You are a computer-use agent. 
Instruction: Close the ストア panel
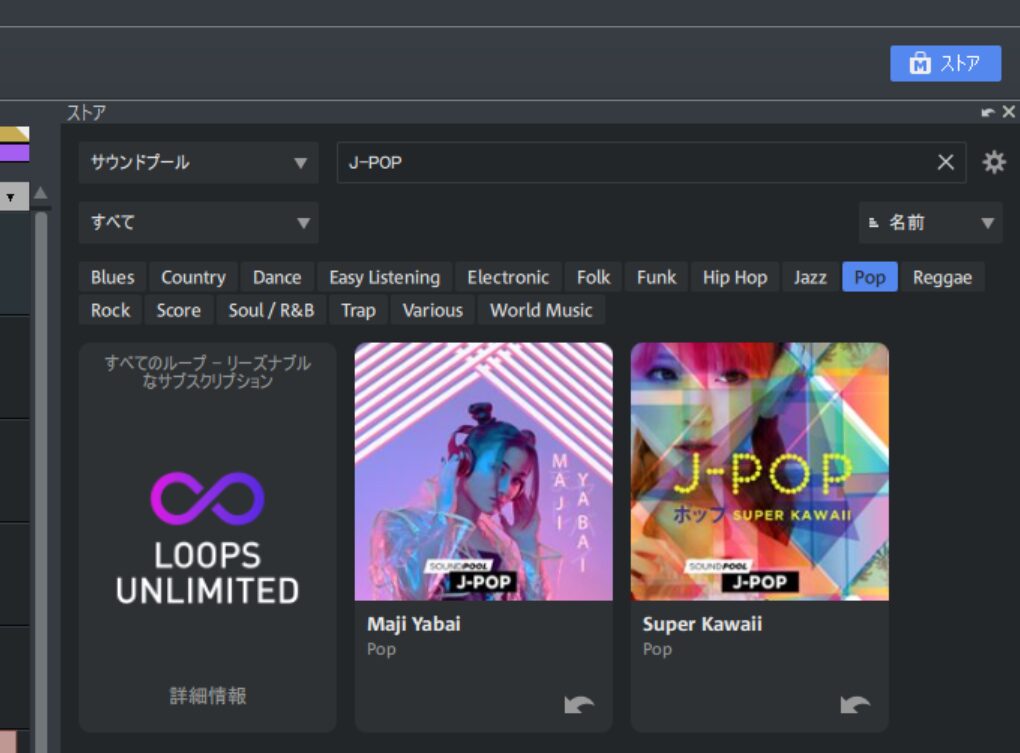click(1009, 112)
